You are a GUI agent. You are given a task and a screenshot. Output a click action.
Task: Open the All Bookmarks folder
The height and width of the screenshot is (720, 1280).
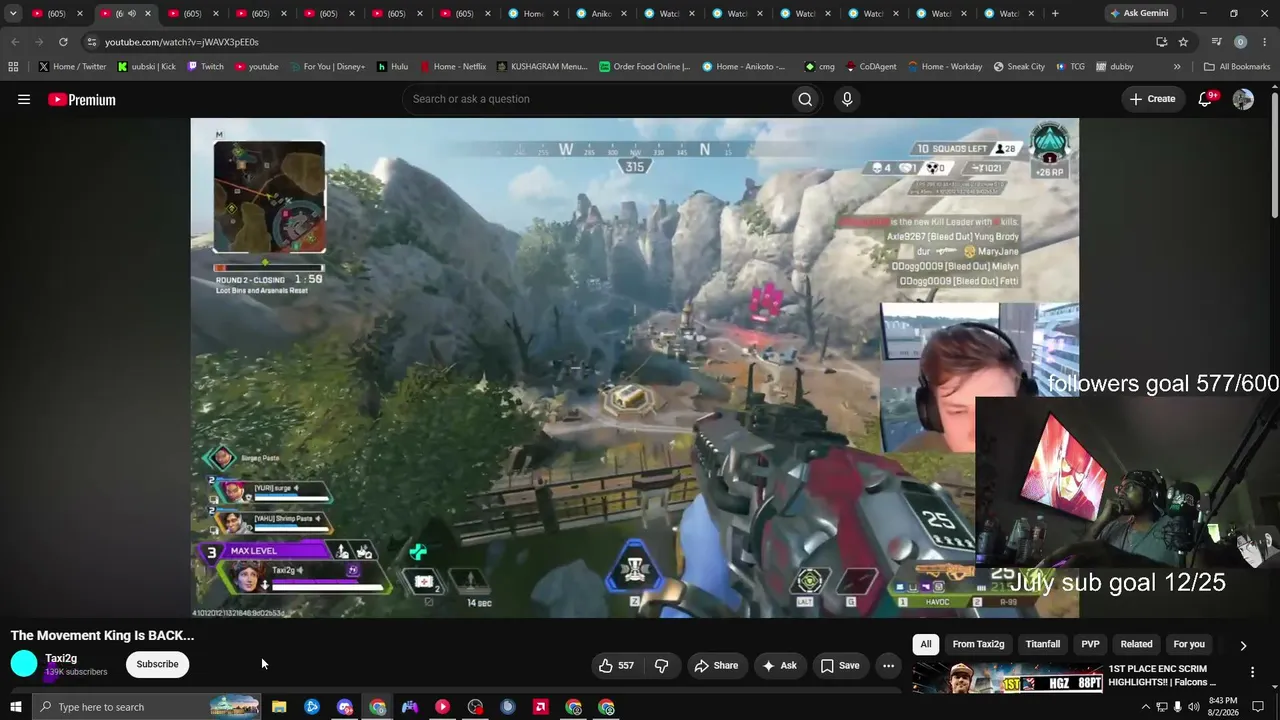(x=1237, y=67)
